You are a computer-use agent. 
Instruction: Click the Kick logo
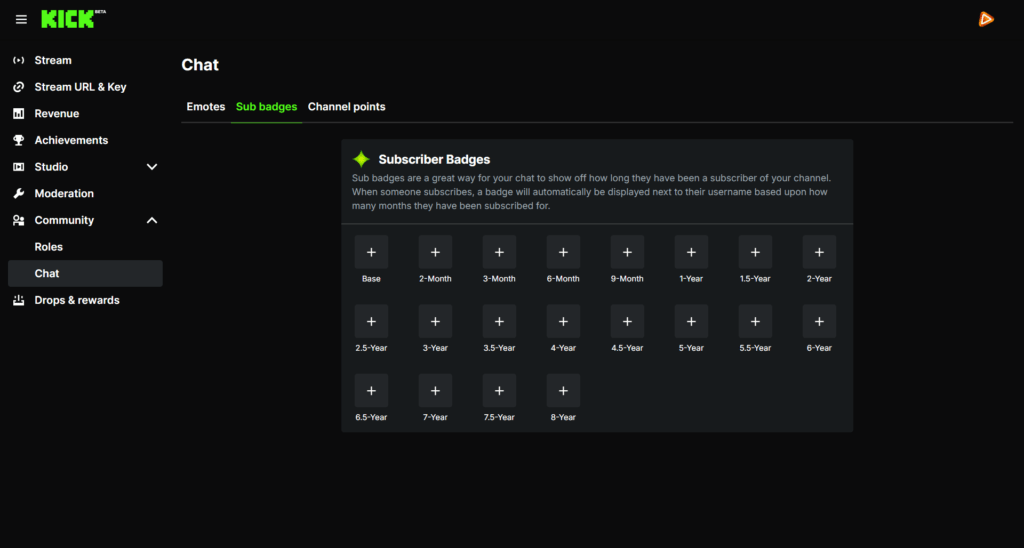click(68, 19)
